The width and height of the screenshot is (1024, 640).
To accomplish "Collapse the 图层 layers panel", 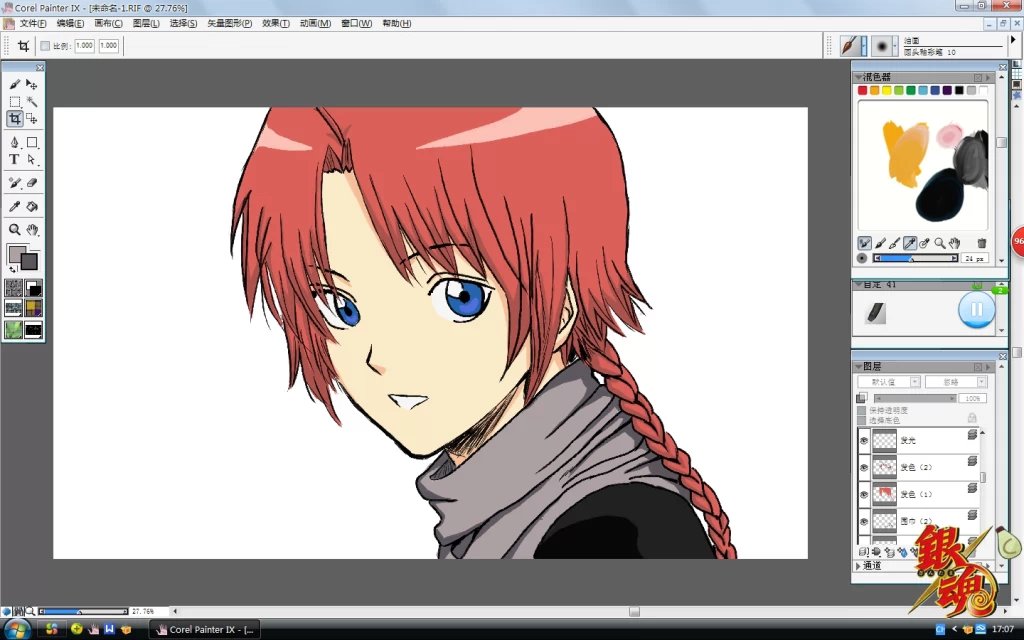I will click(x=859, y=366).
